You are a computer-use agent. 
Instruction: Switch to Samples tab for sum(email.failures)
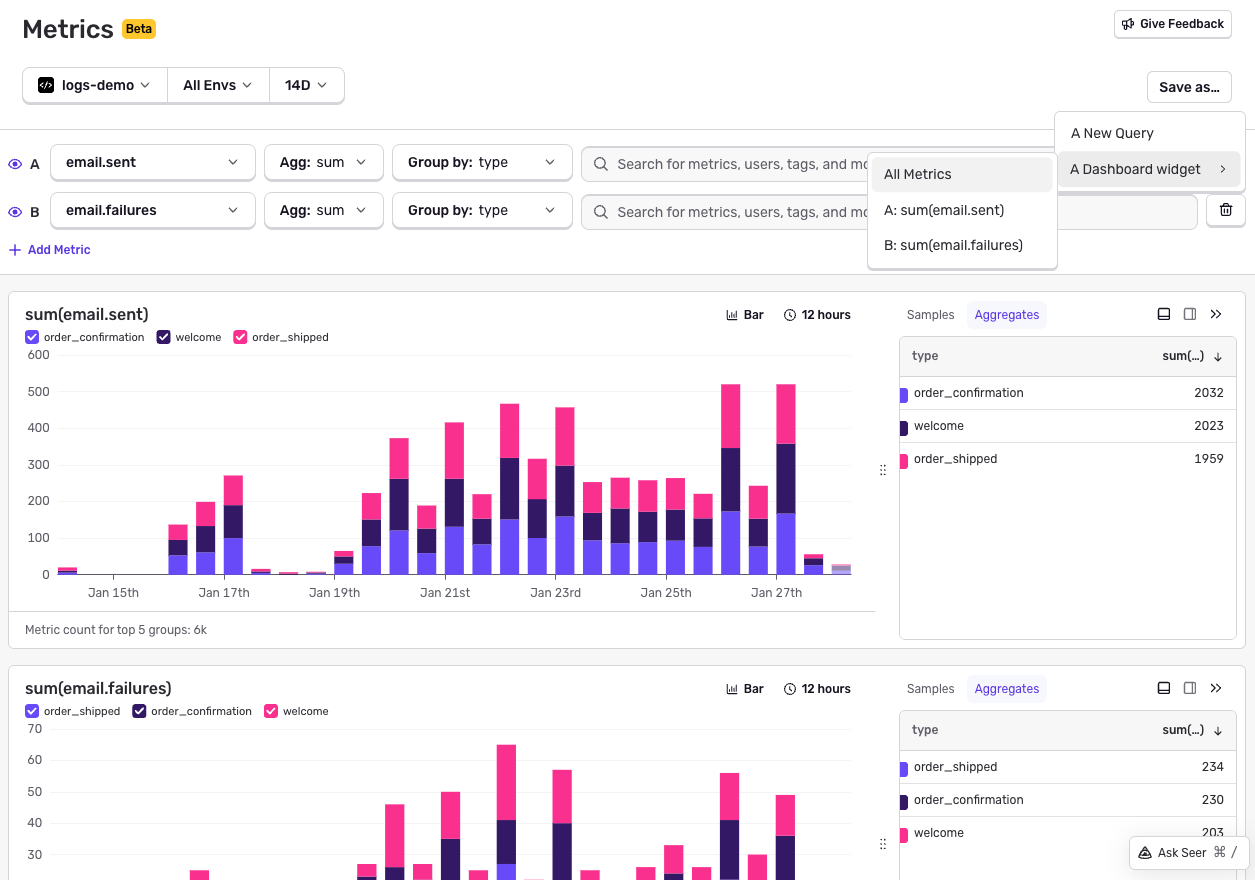[931, 689]
